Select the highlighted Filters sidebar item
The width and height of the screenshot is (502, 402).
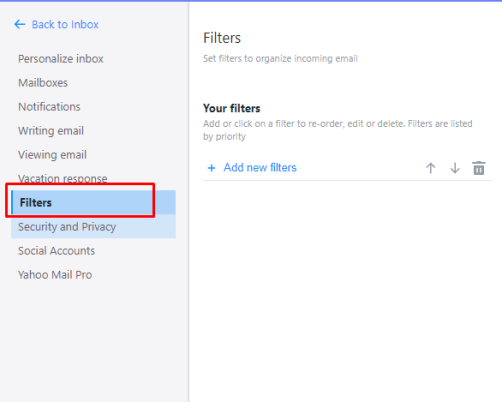[93, 202]
